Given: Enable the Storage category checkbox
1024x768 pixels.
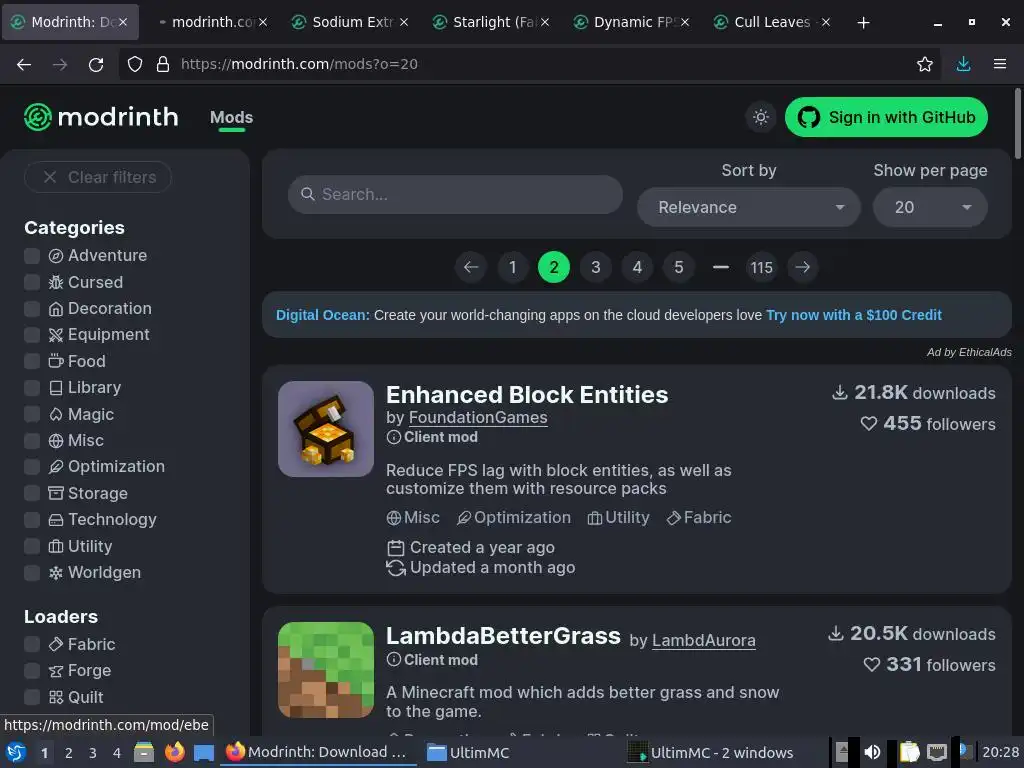Looking at the screenshot, I should 32,493.
